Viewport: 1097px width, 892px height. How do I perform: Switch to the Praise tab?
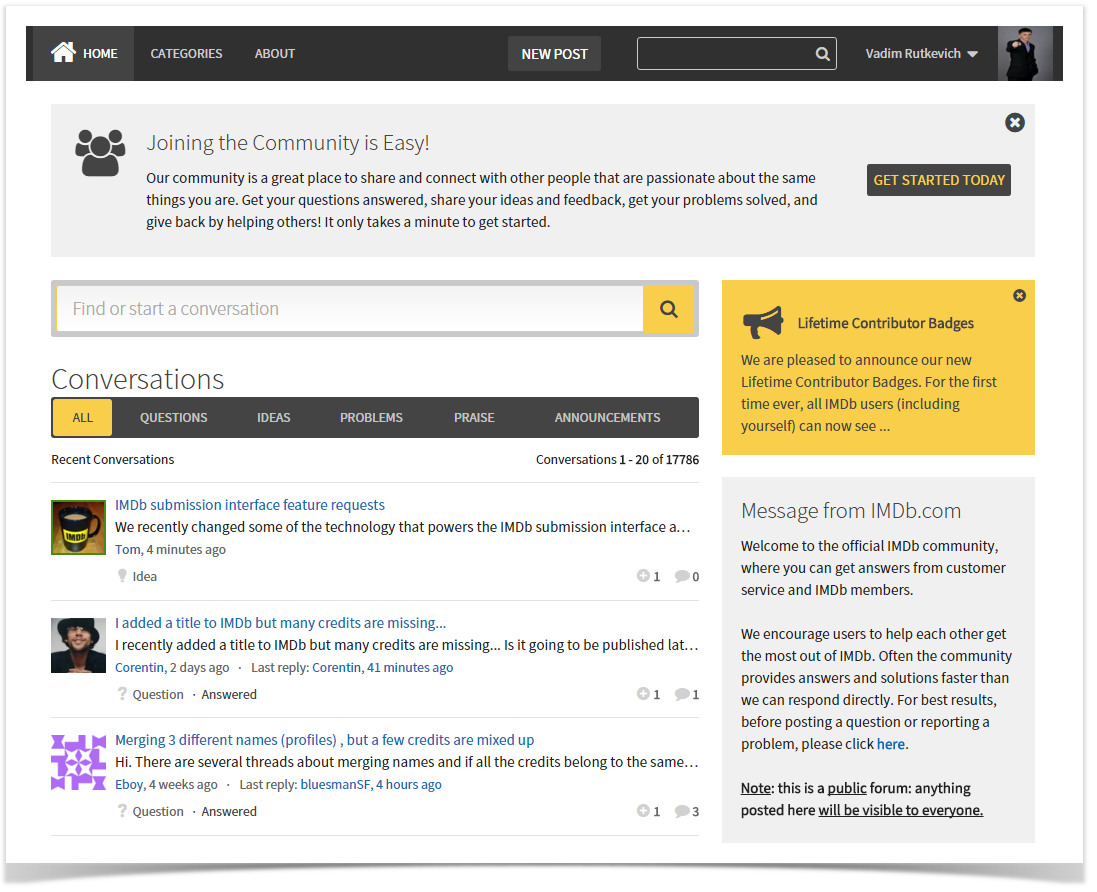pos(474,418)
